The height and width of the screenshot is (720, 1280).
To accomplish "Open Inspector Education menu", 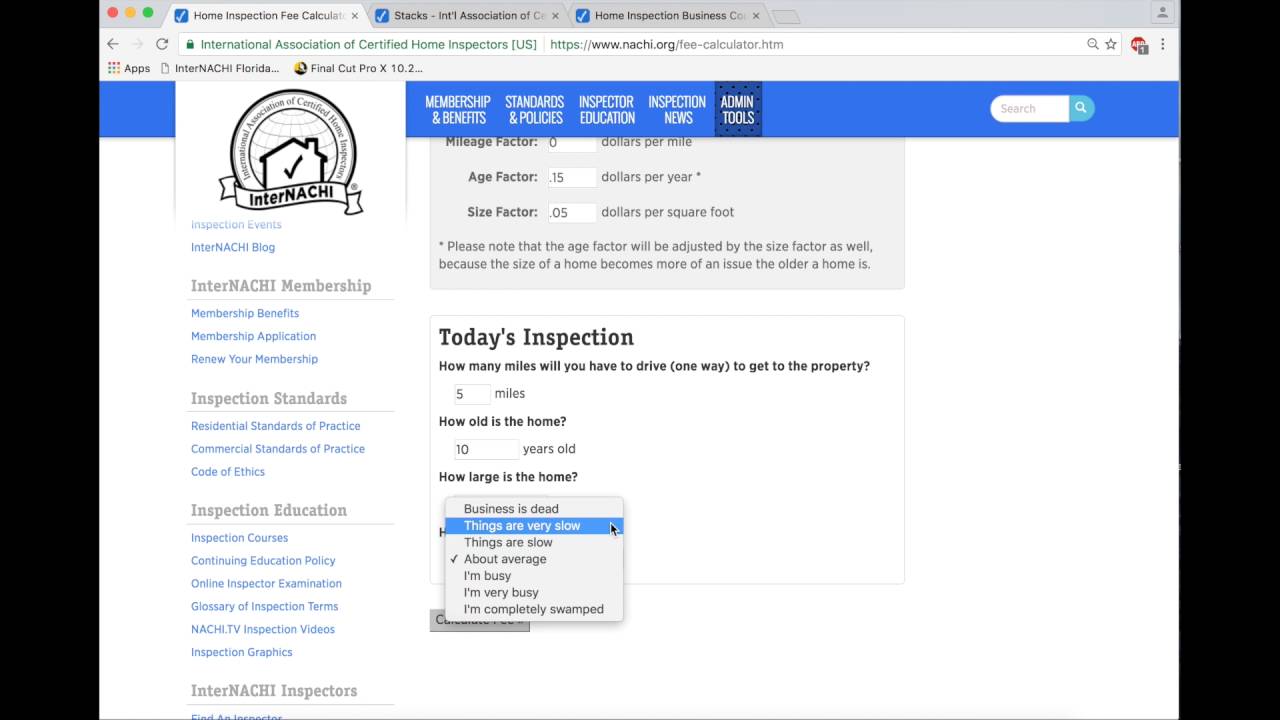I will click(x=606, y=109).
